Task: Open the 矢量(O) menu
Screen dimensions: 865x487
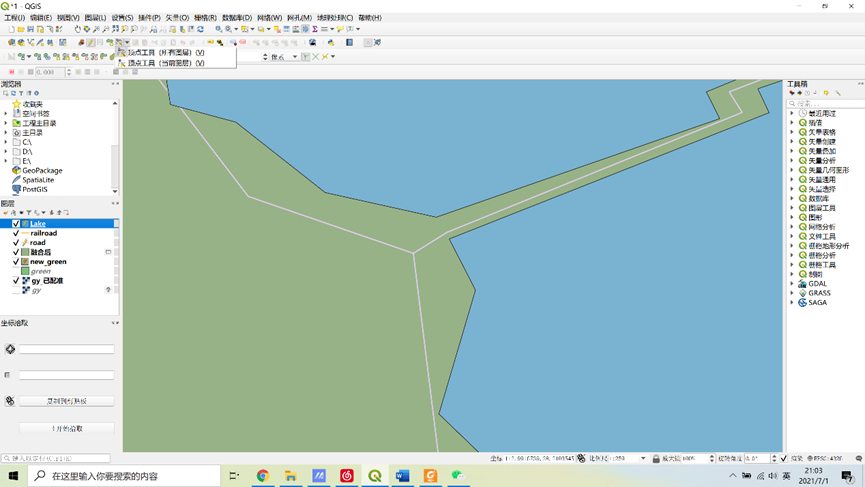Action: (177, 18)
